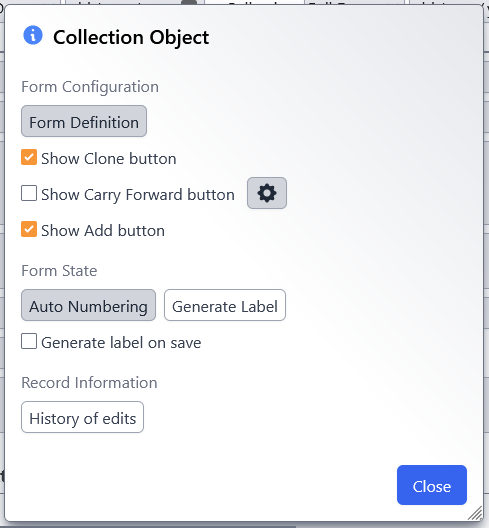Click the Generate Label button
The width and height of the screenshot is (489, 528).
pyautogui.click(x=225, y=305)
